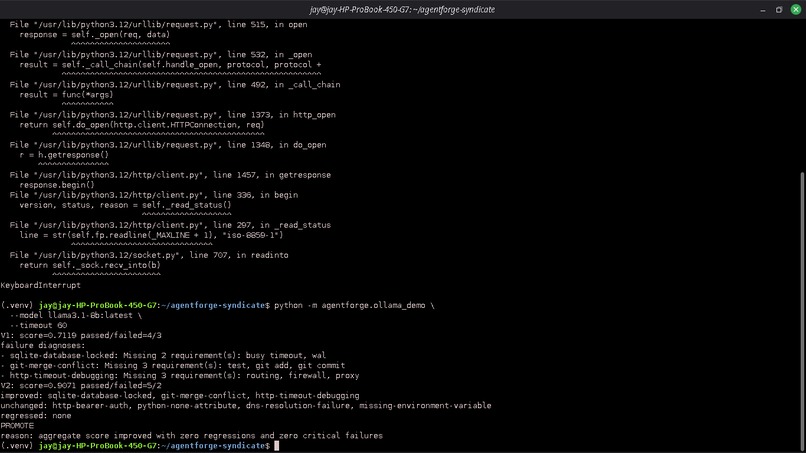Click the 'improved:' results line
806x453 pixels.
[x=180, y=395]
